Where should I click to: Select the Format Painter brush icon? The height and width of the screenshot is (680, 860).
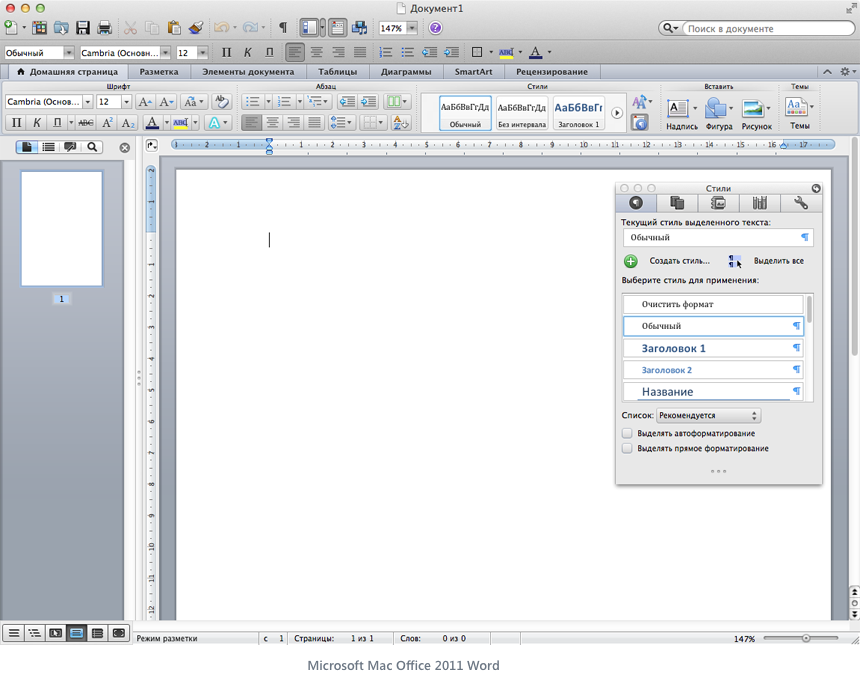point(196,27)
